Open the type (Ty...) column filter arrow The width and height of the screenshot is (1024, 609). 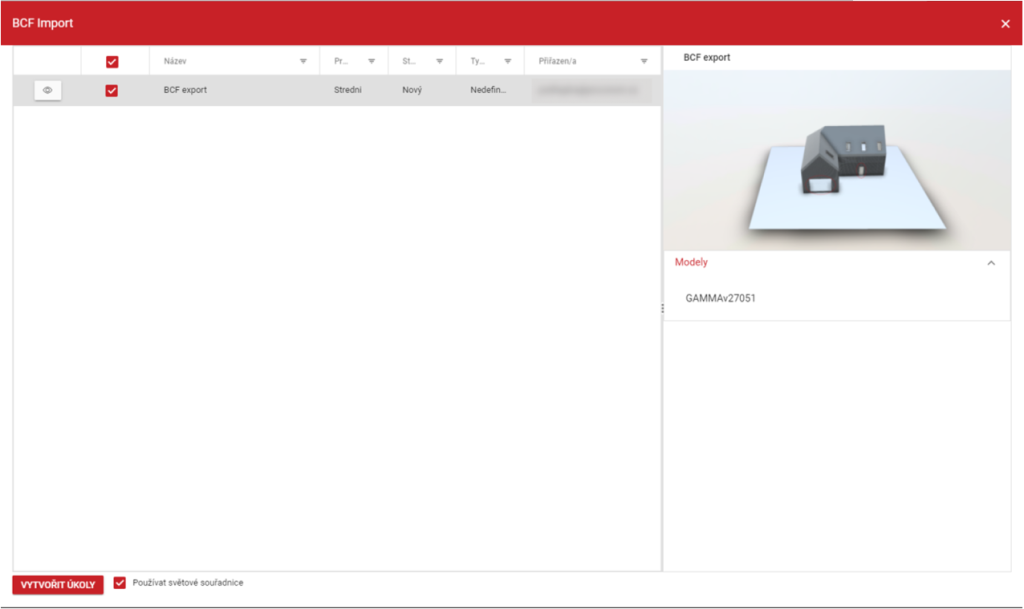pos(508,62)
